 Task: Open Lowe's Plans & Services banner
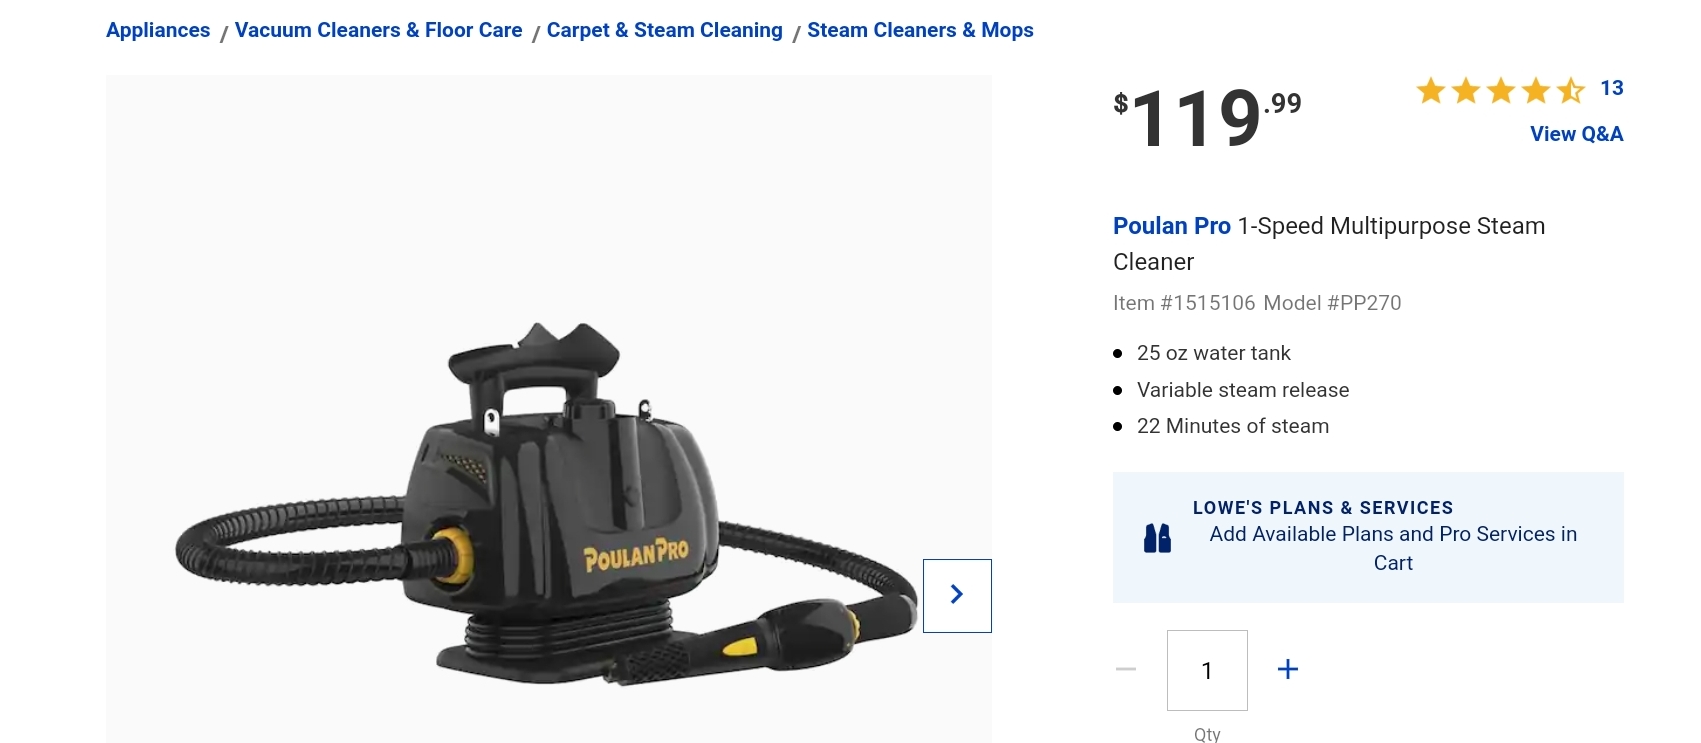[x=1368, y=537]
